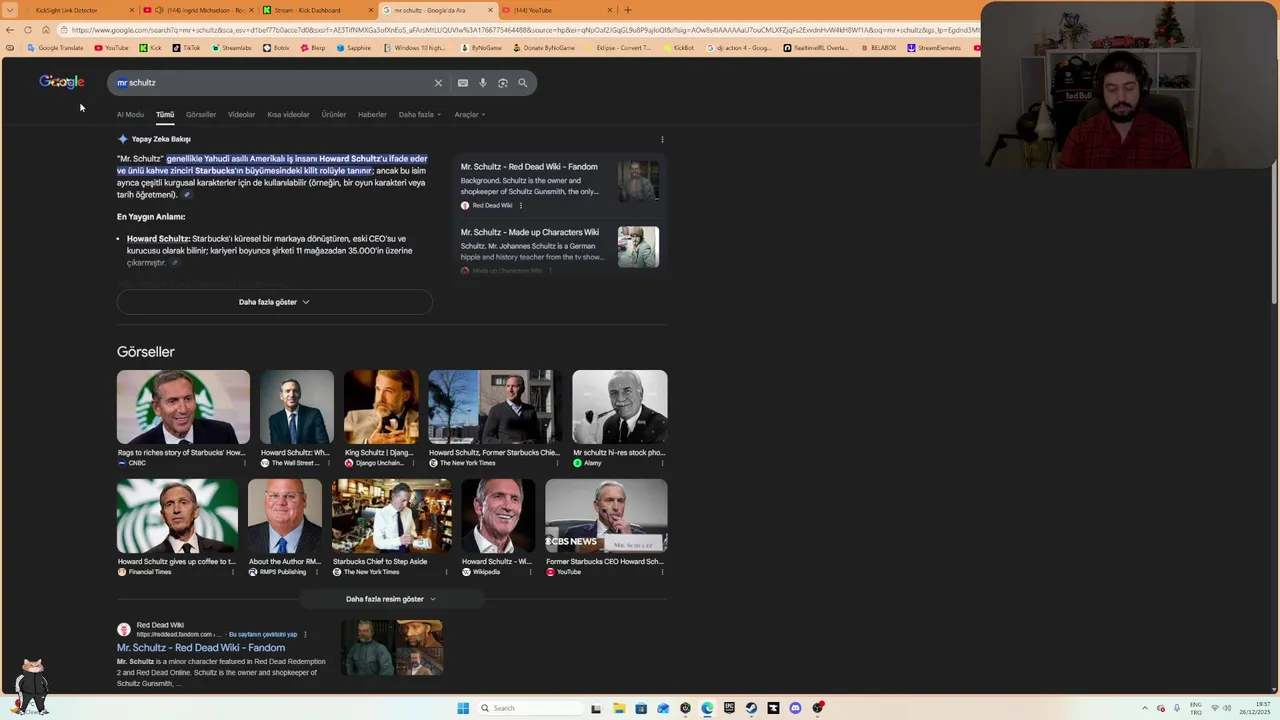Open the Blerp bookmark
Screen dimensions: 1280x720
[313, 48]
